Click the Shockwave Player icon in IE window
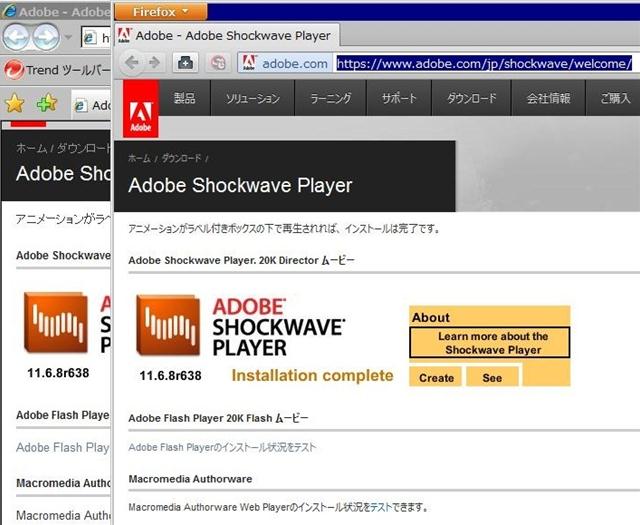 coord(56,323)
